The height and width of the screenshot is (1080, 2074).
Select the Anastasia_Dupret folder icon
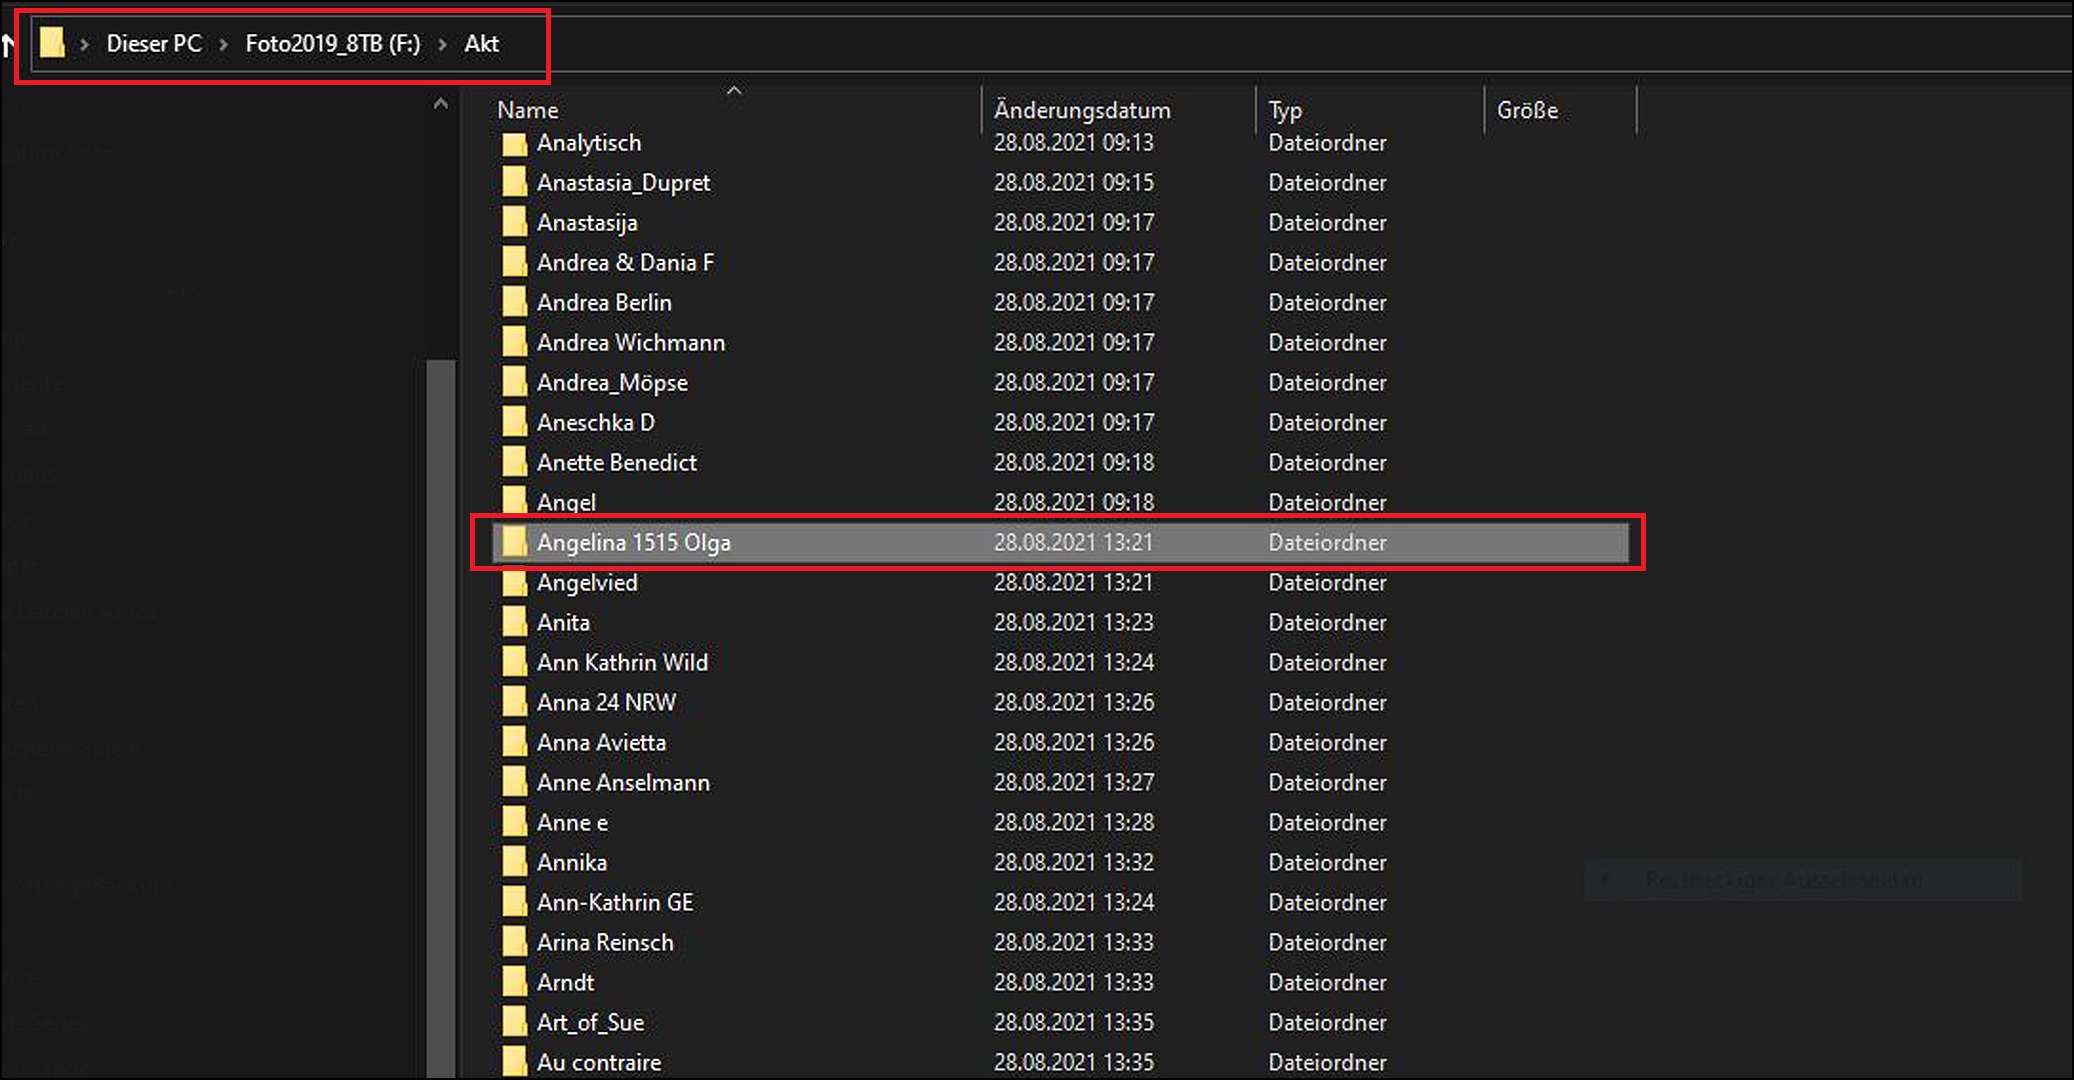pyautogui.click(x=514, y=183)
